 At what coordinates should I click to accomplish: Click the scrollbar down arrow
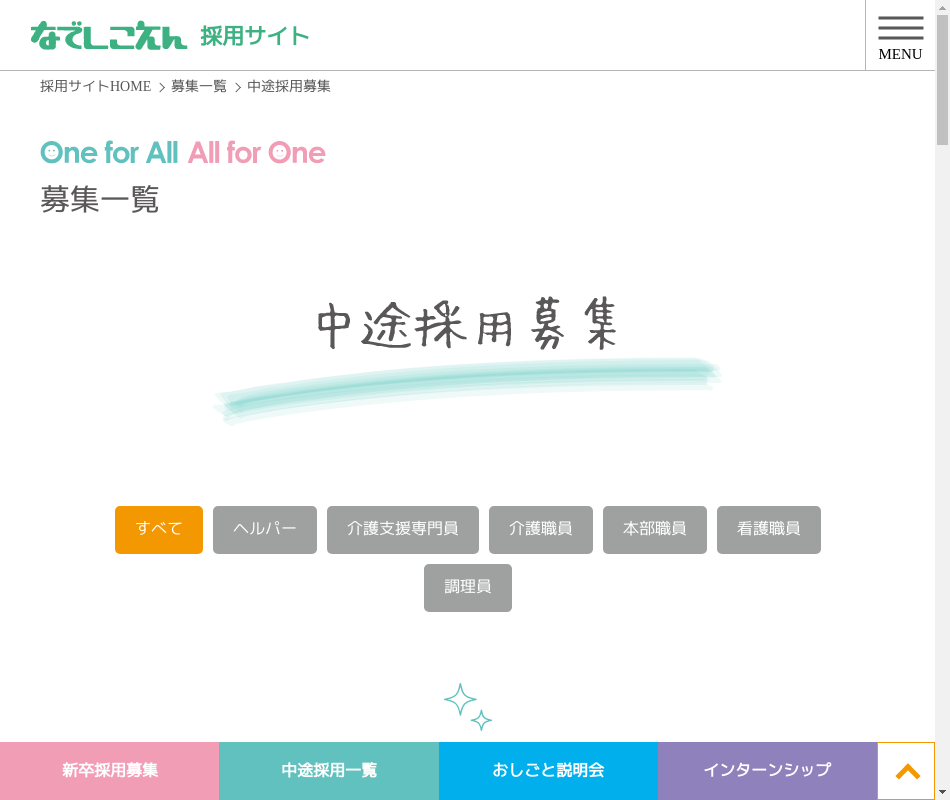(x=942, y=792)
